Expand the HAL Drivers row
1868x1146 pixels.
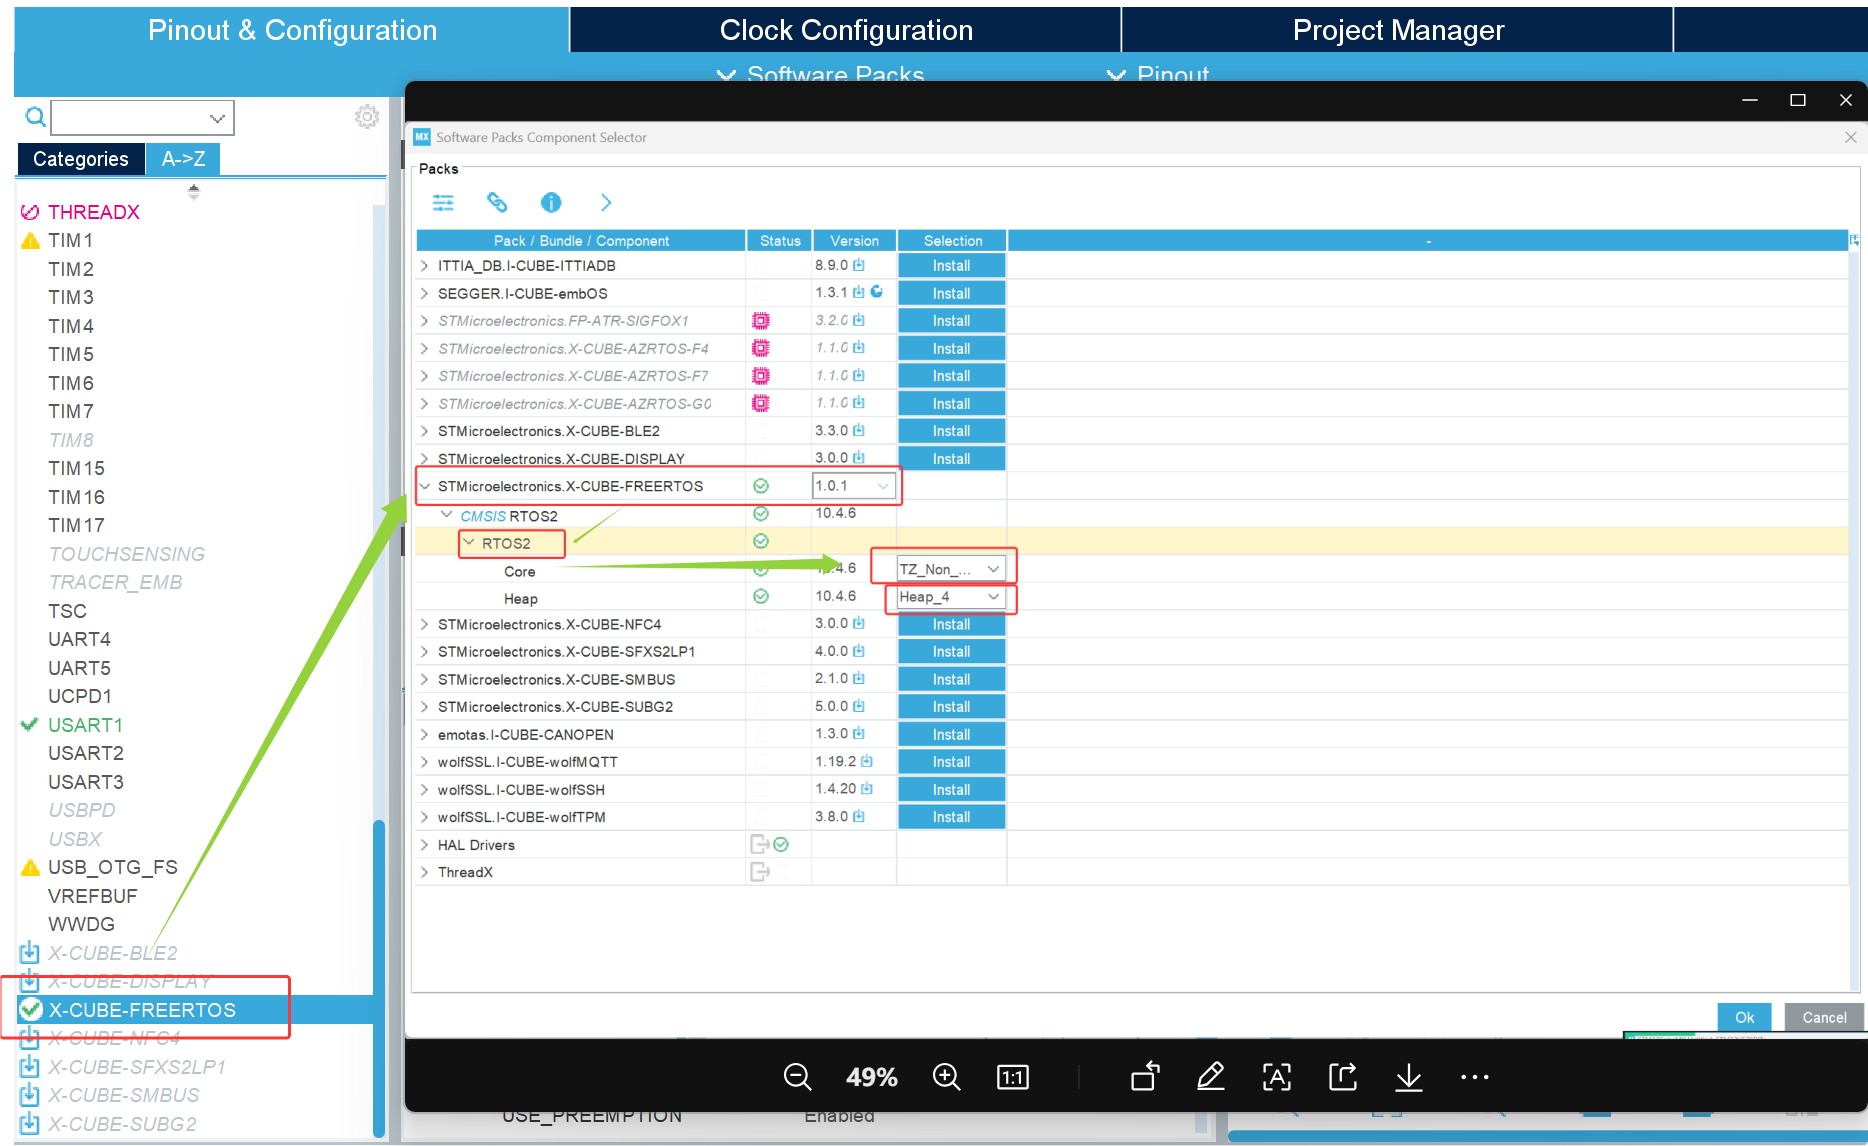click(425, 845)
